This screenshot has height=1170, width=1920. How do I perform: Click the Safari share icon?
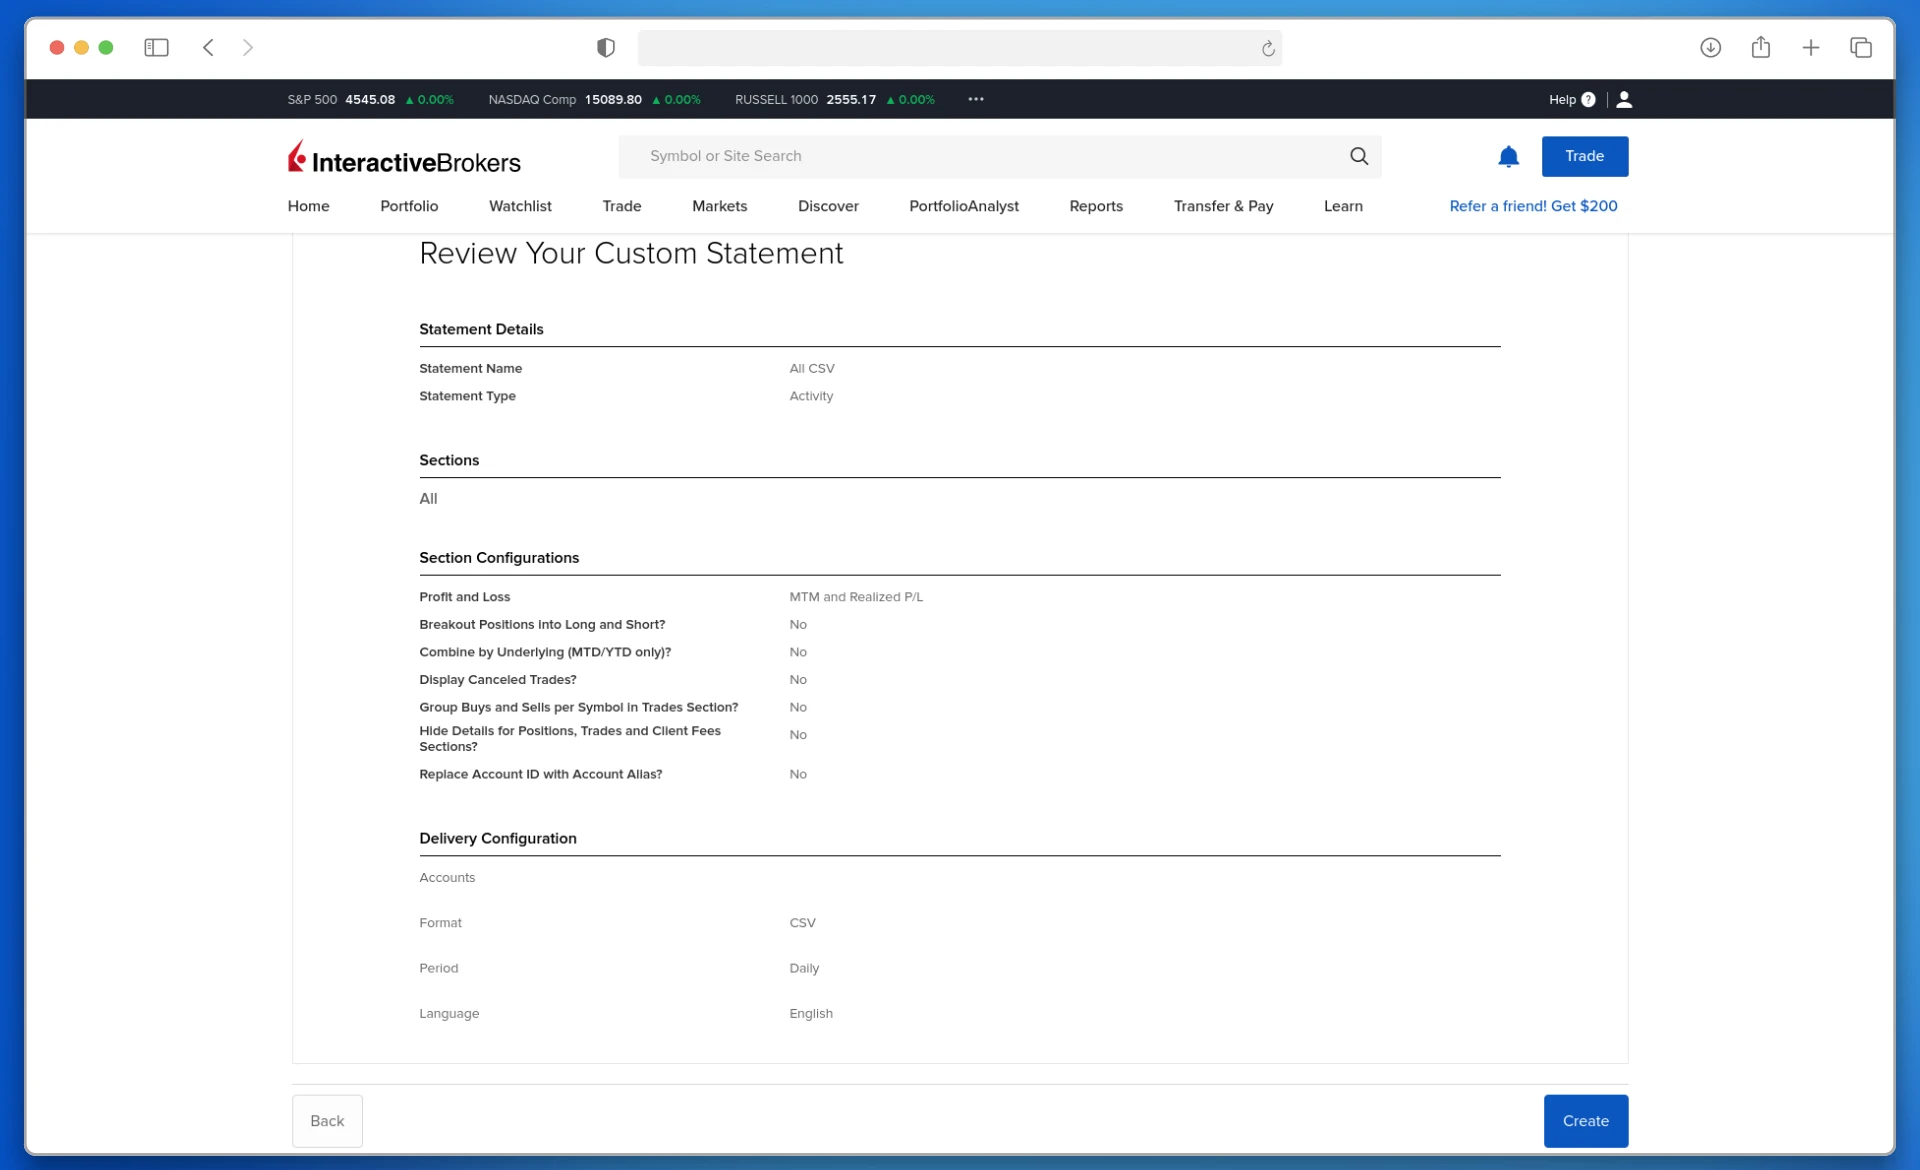click(x=1760, y=47)
